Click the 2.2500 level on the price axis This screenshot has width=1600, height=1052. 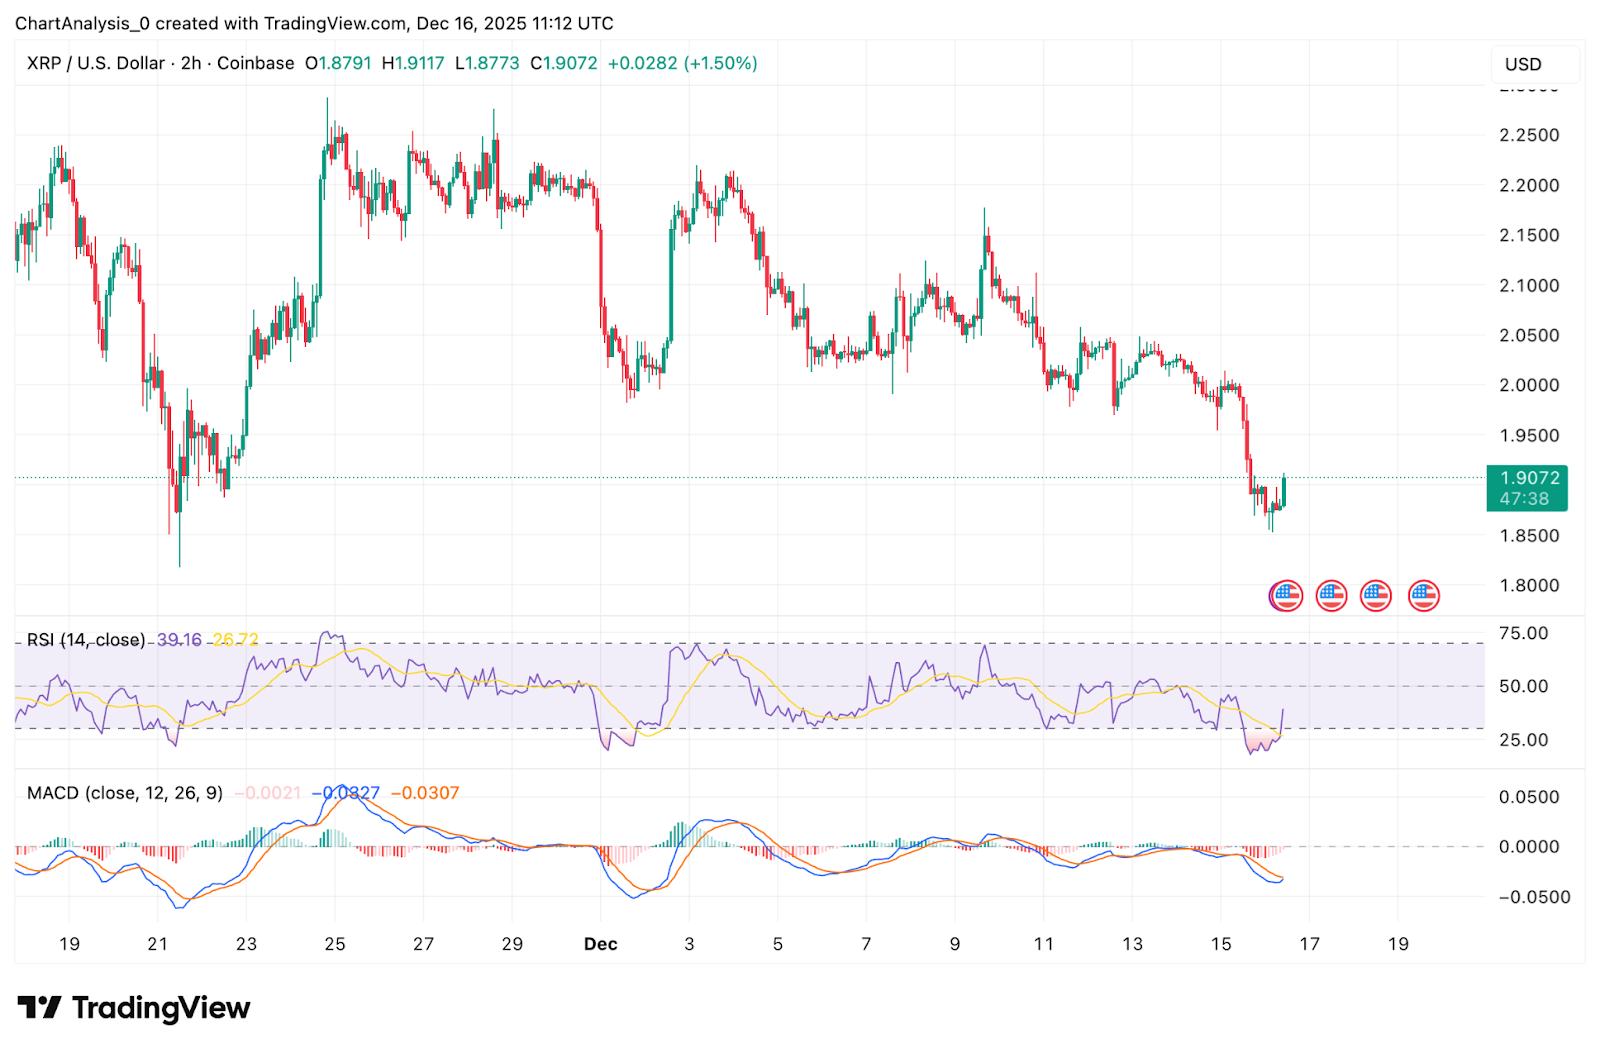pyautogui.click(x=1529, y=135)
